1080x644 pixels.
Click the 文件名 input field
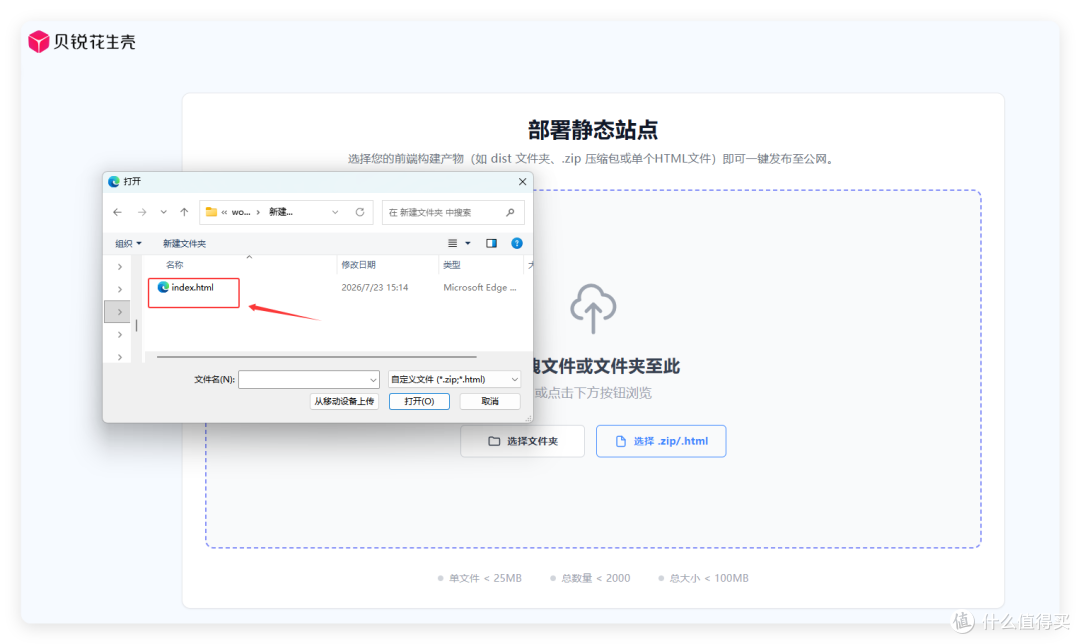coord(309,380)
